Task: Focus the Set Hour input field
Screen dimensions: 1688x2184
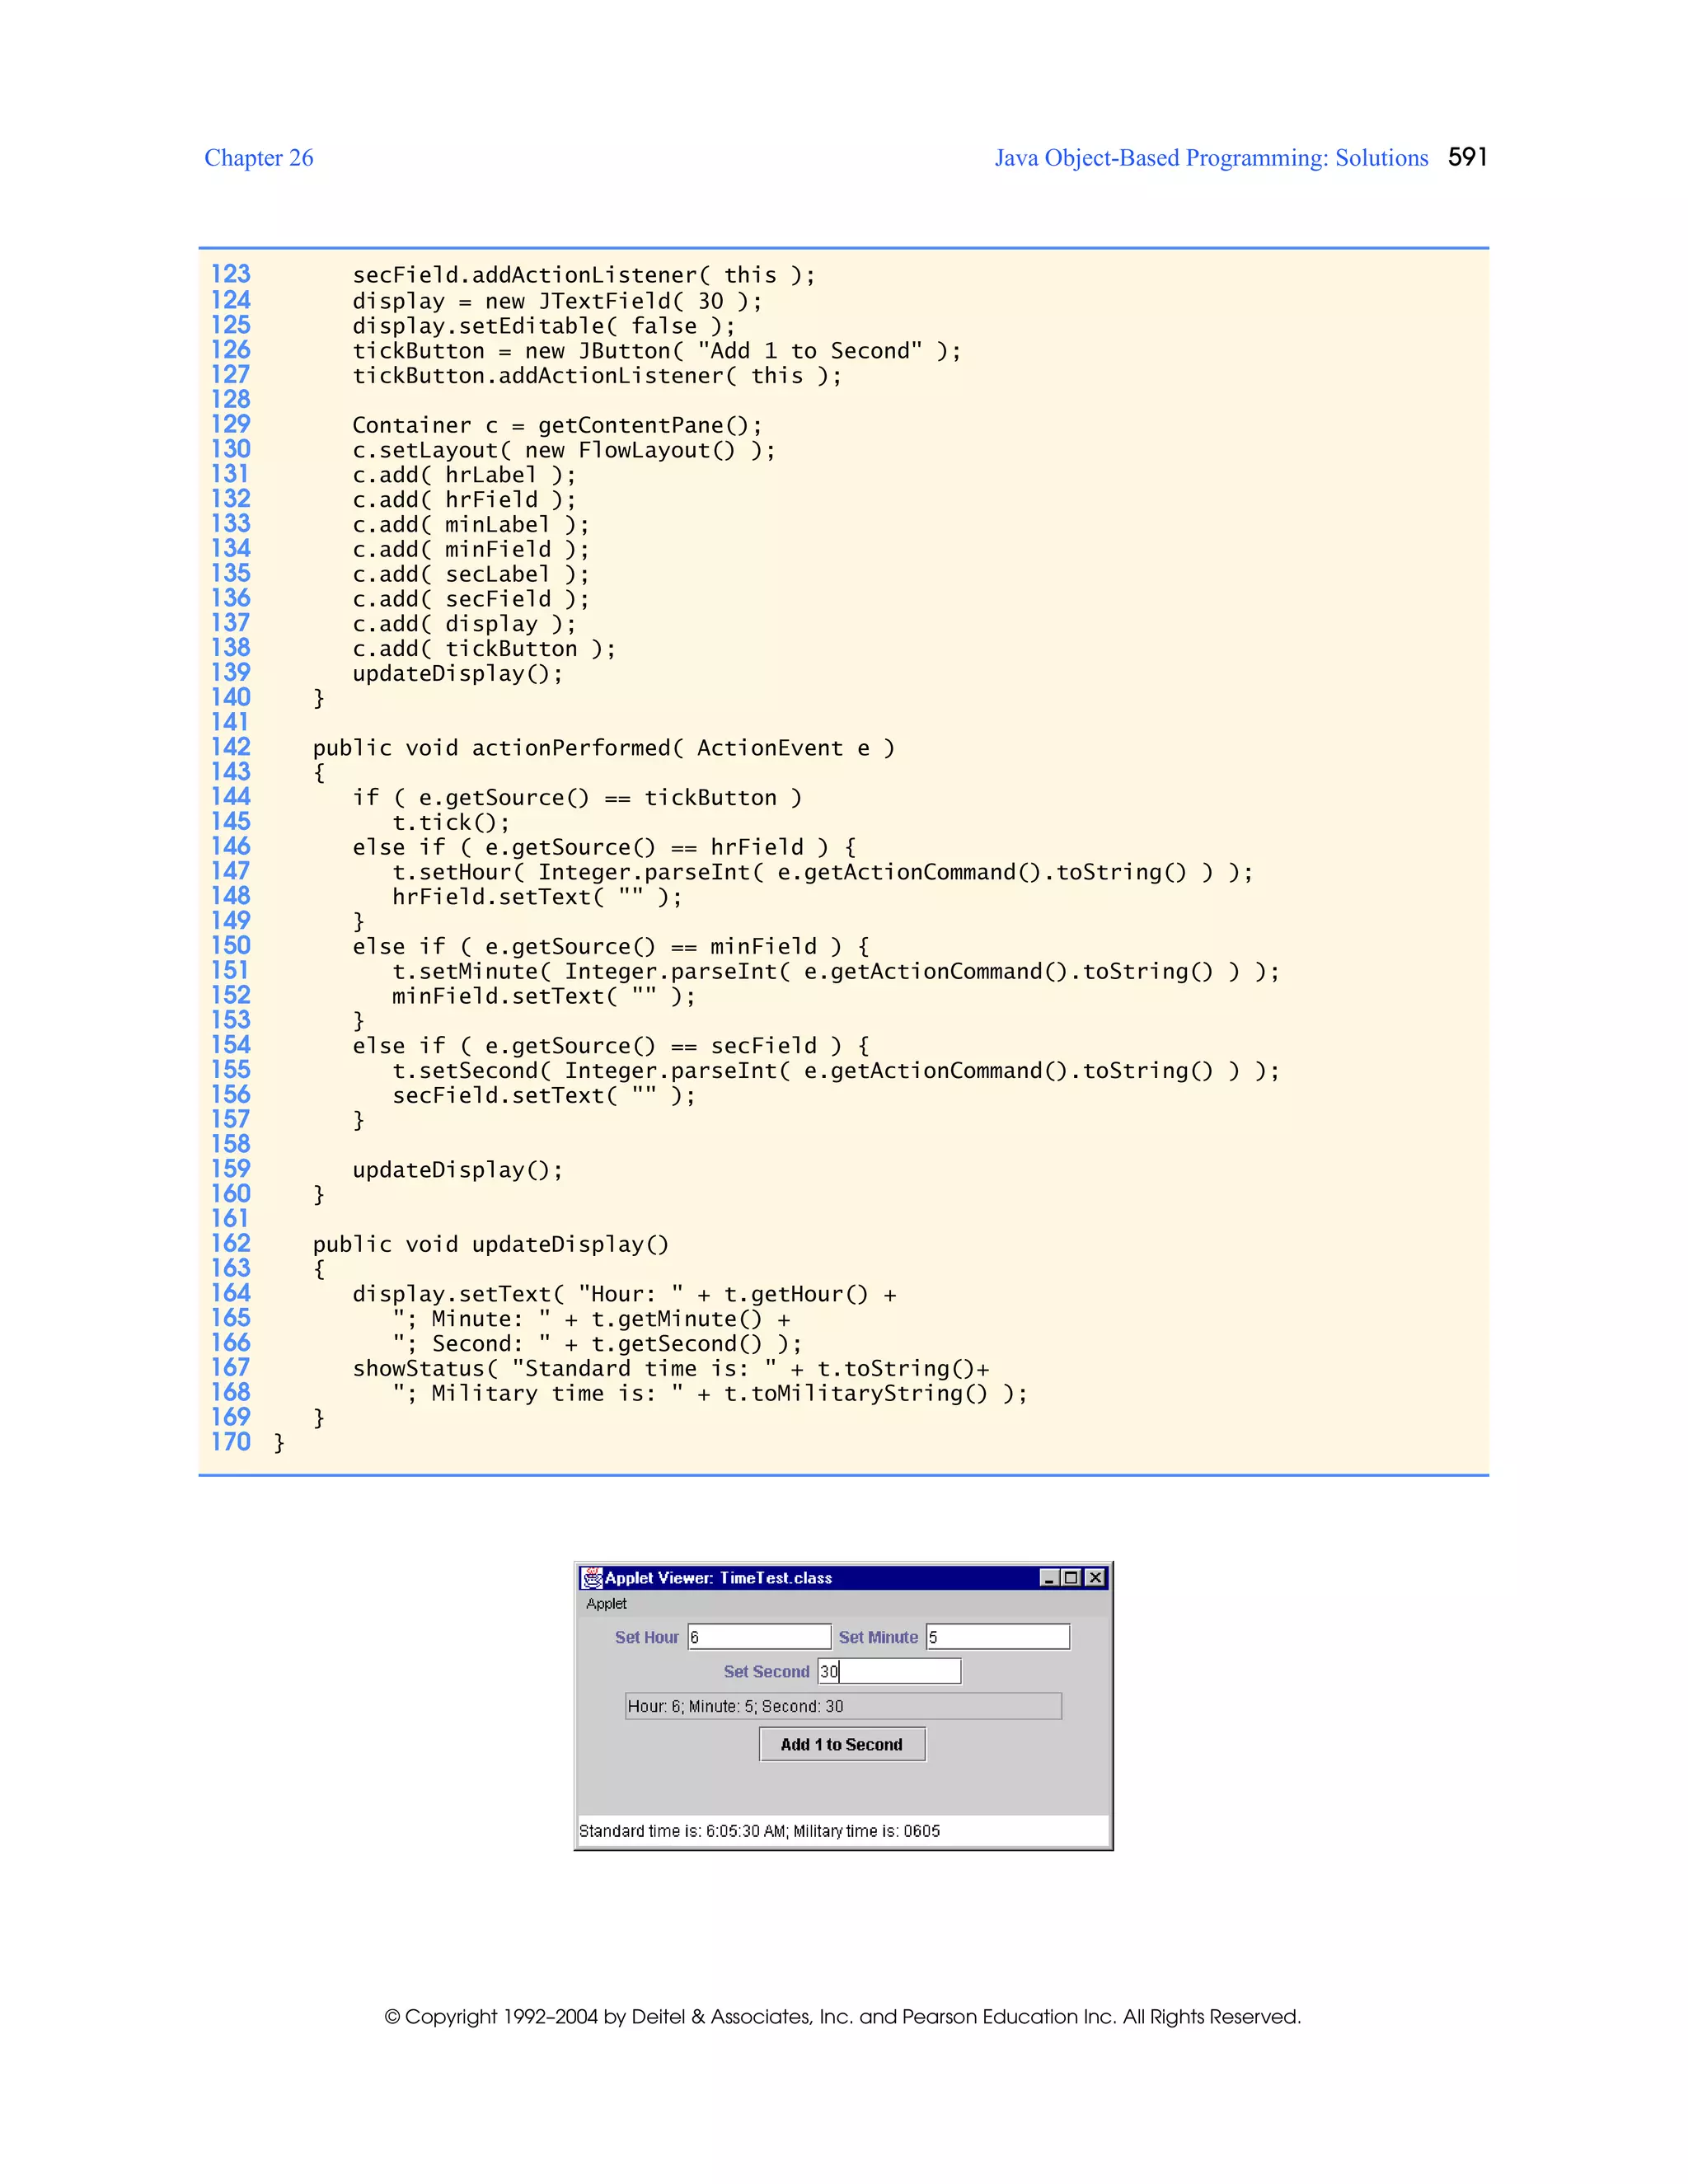Action: pos(759,1637)
